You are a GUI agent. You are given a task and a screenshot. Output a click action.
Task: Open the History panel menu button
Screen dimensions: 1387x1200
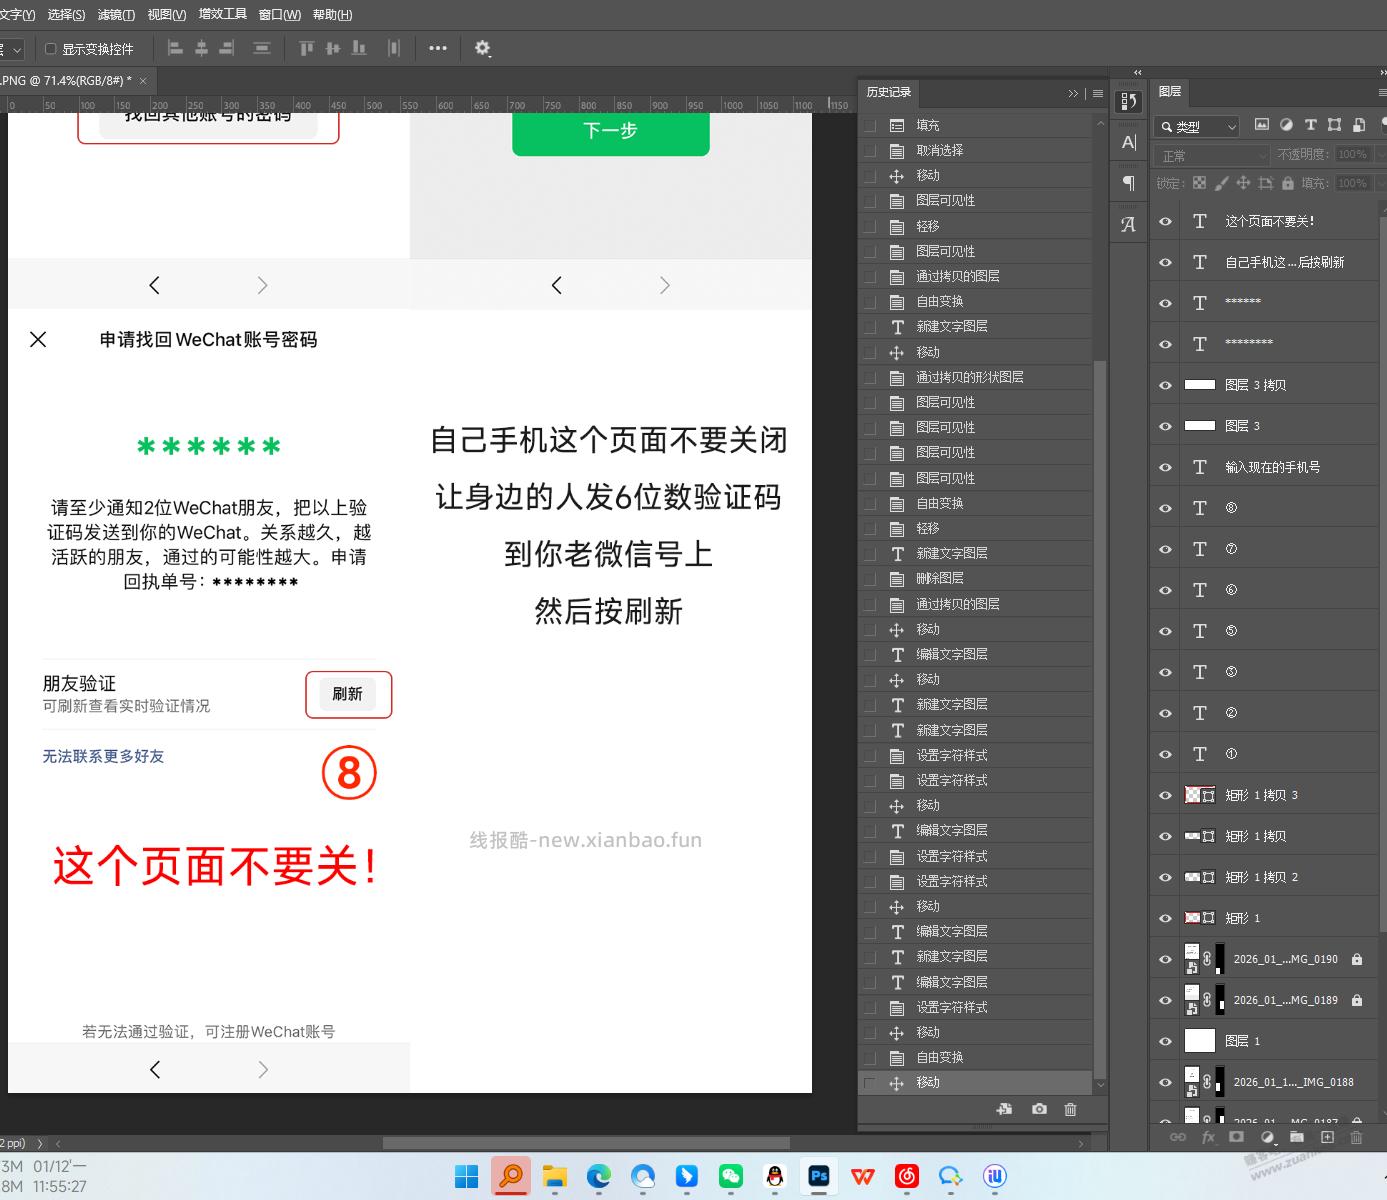click(1098, 92)
